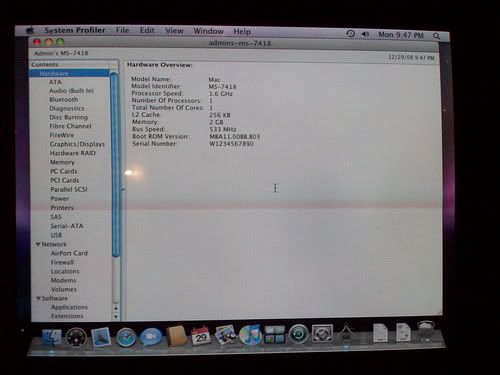The height and width of the screenshot is (375, 500).
Task: Click the volume icon in menu bar
Action: click(x=365, y=34)
